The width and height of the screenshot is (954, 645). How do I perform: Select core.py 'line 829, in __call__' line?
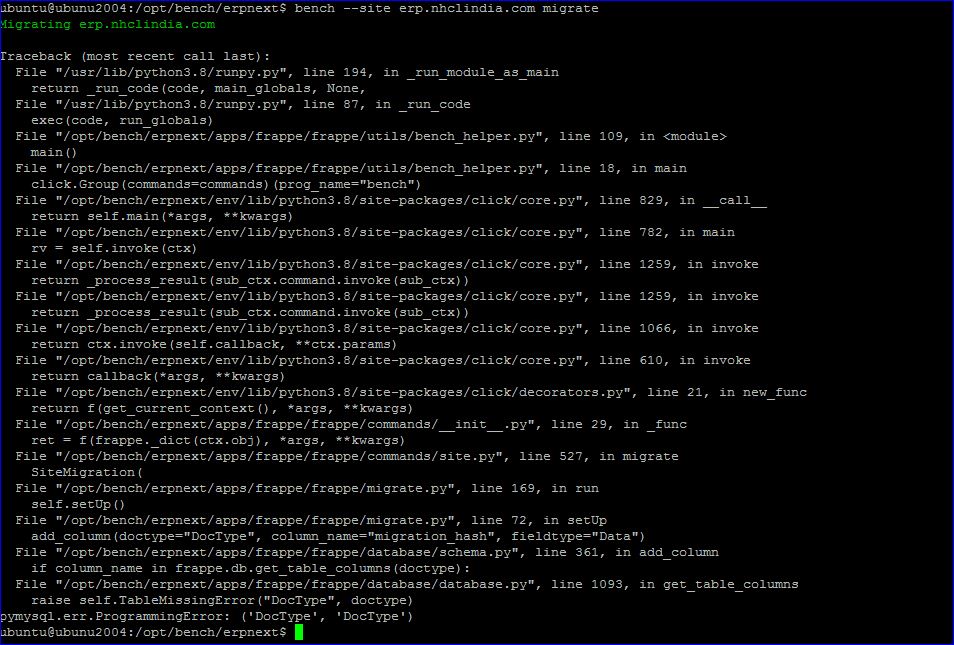point(391,200)
